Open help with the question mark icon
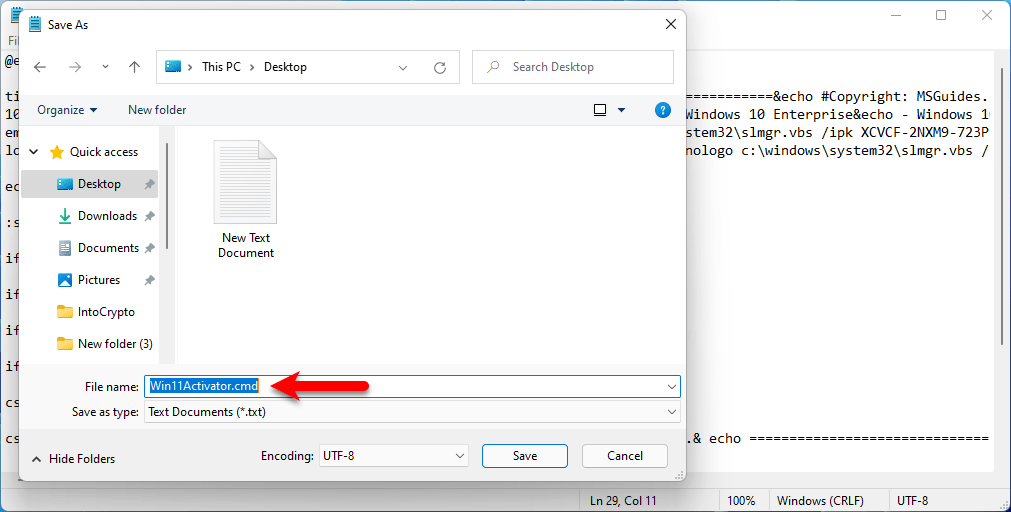This screenshot has height=512, width=1011. tap(662, 110)
